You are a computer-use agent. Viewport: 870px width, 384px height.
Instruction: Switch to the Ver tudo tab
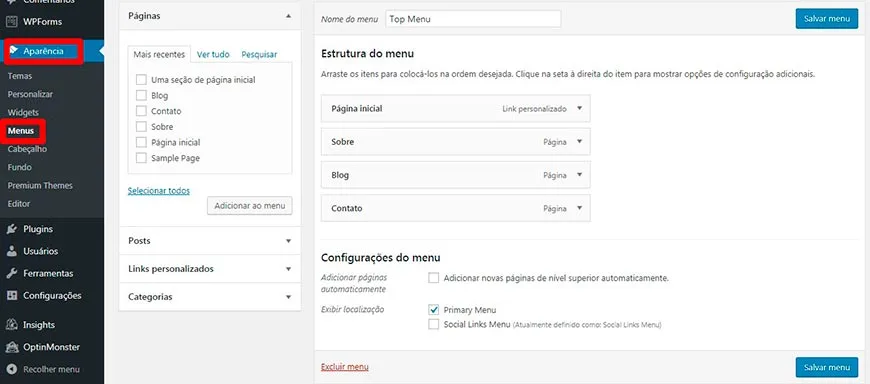click(x=213, y=54)
